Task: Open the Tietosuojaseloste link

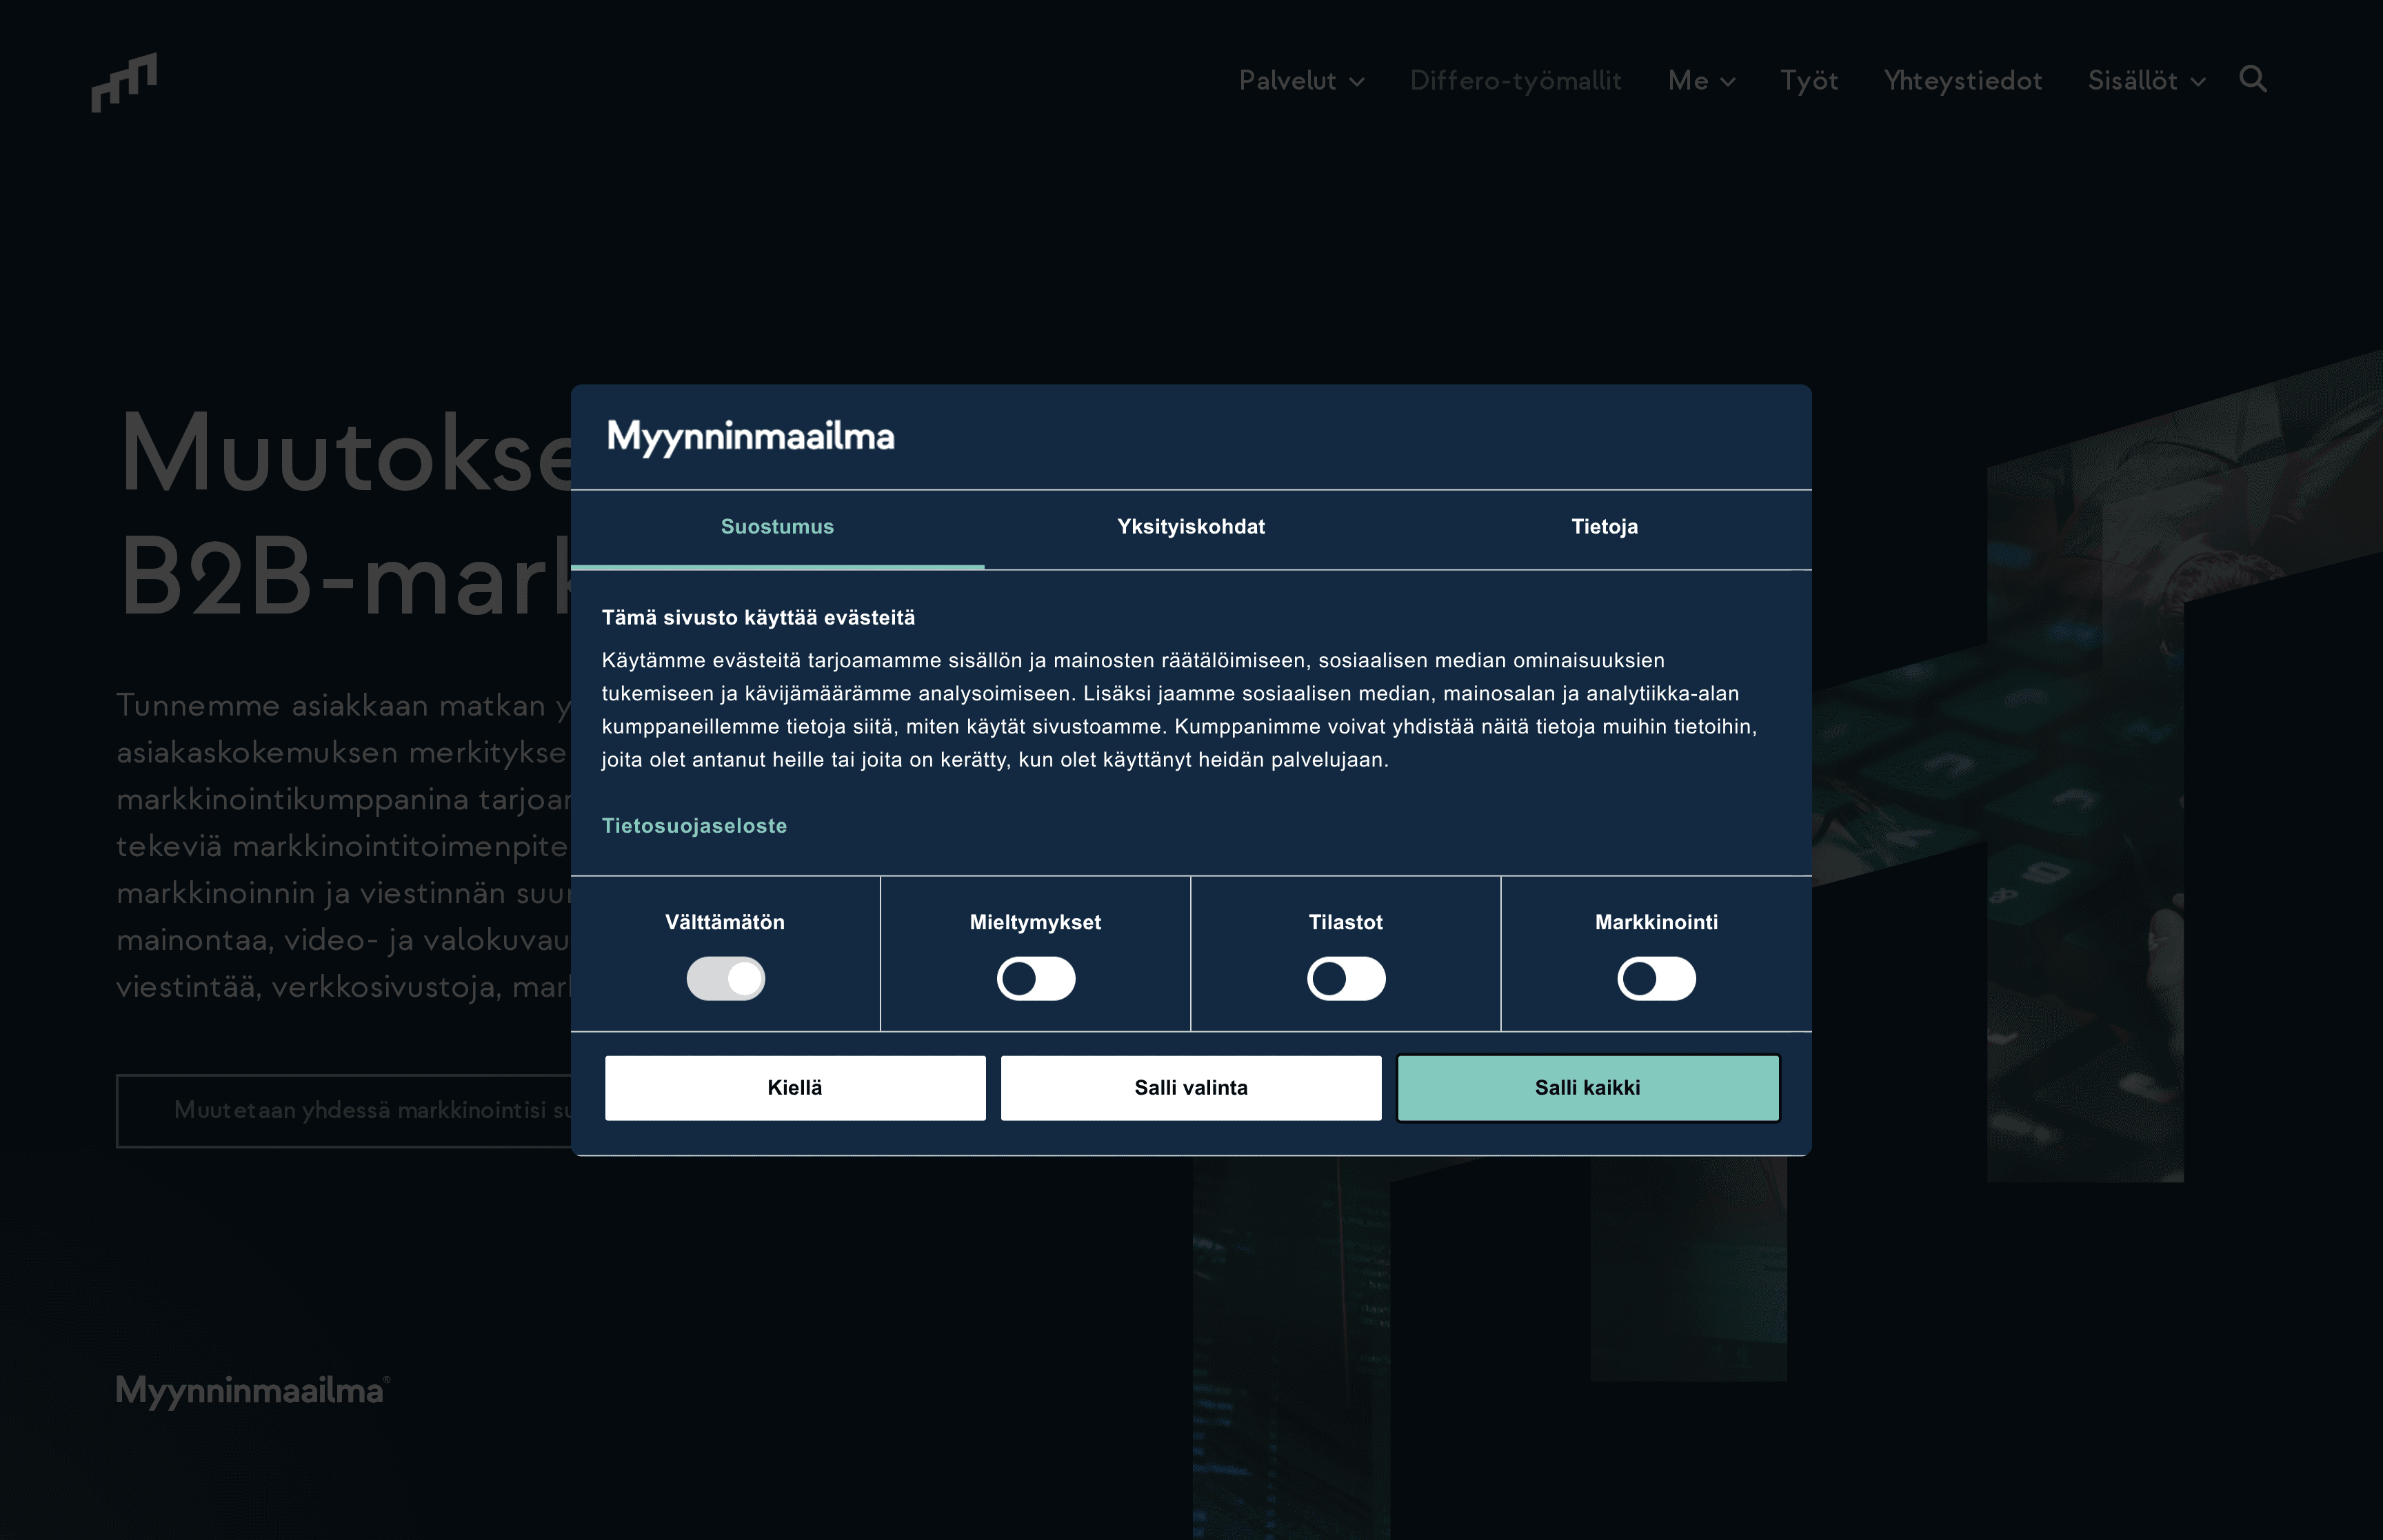Action: click(x=695, y=825)
